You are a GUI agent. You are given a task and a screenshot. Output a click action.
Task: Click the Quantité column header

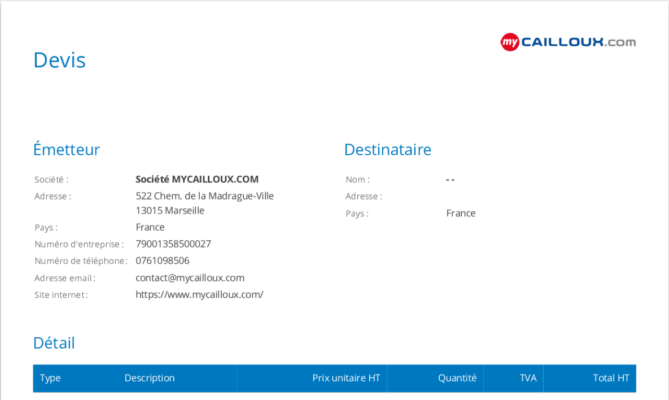pos(457,378)
